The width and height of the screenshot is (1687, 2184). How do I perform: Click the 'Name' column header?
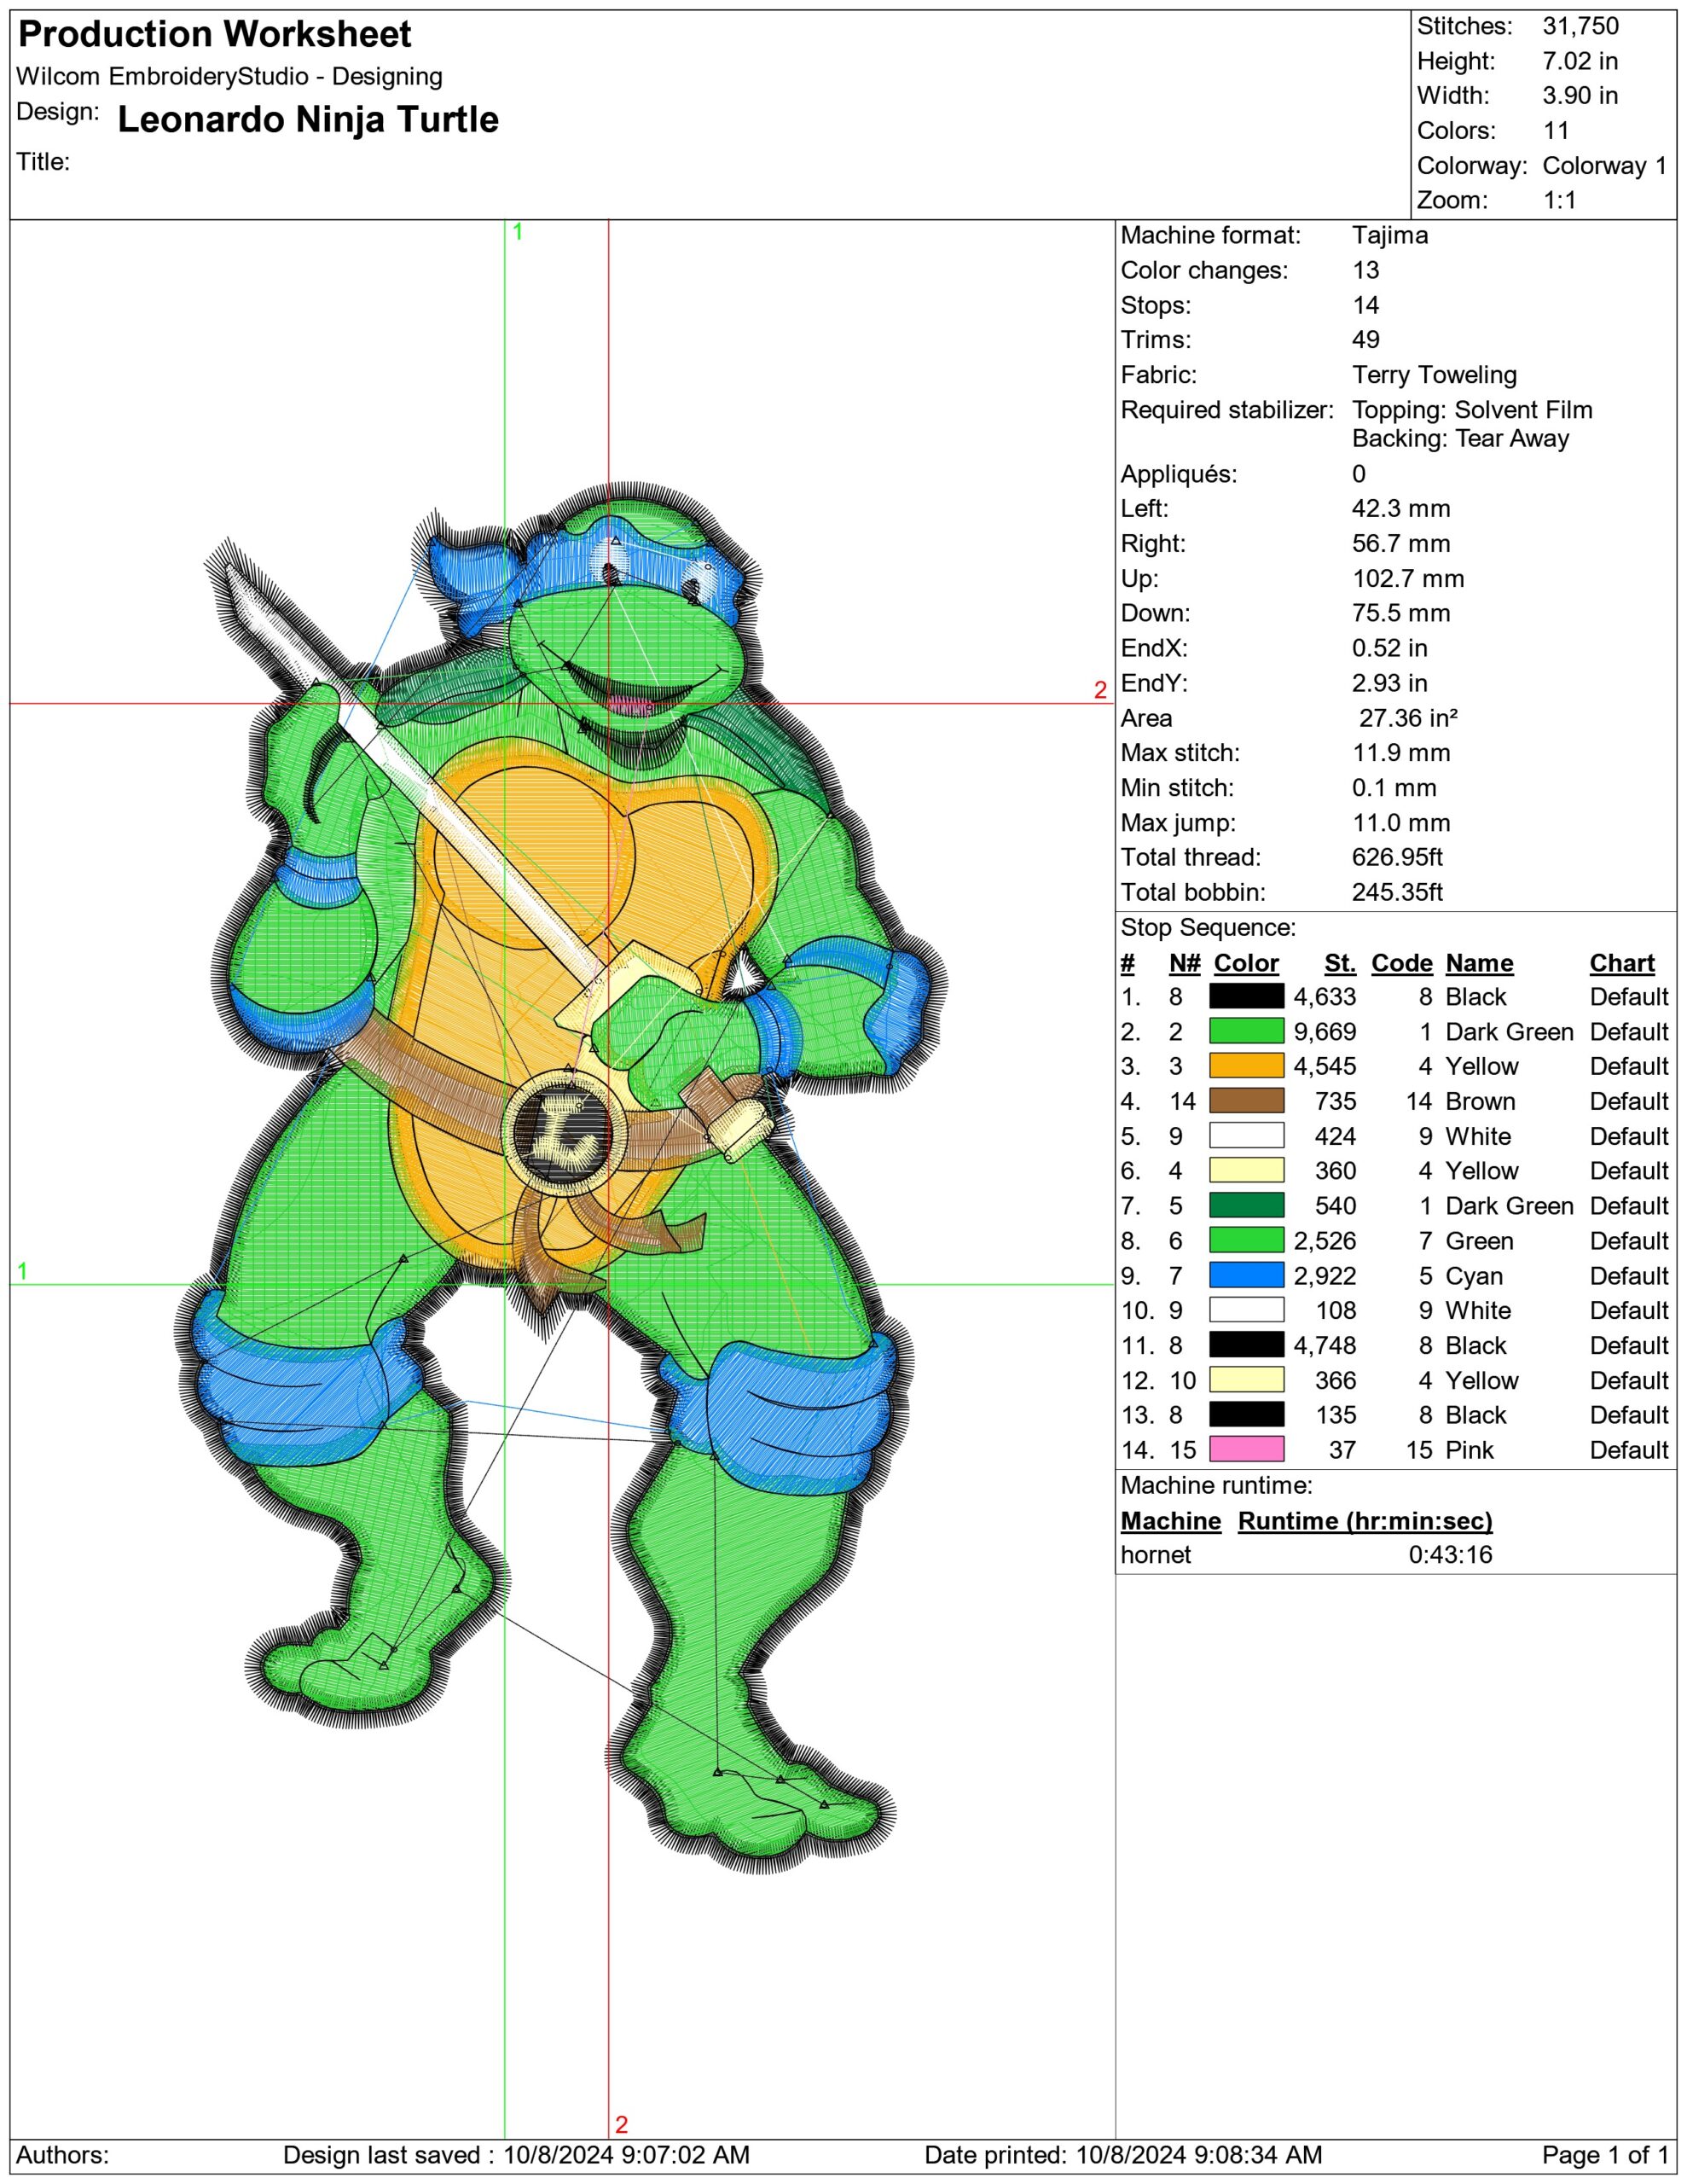(x=1479, y=963)
